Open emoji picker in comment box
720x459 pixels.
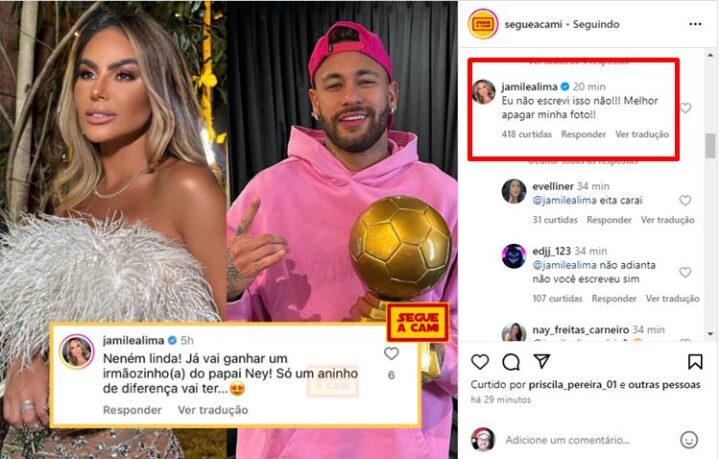(689, 440)
